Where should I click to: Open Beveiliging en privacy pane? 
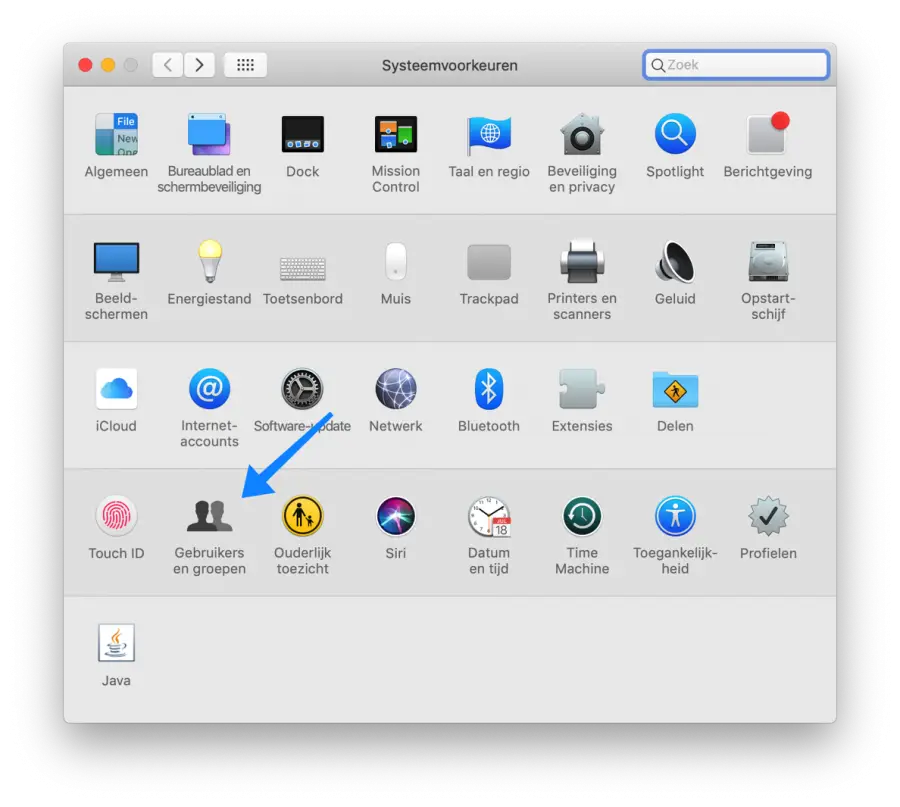click(x=582, y=134)
